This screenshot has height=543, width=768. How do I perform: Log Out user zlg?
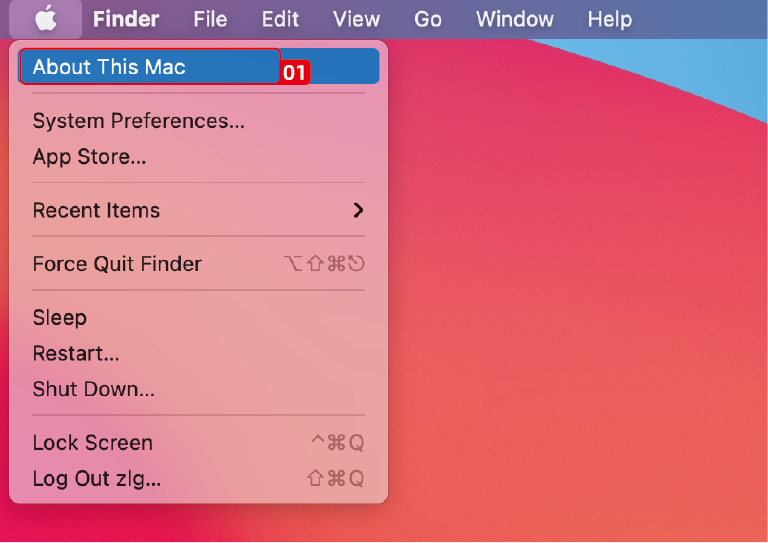coord(96,478)
